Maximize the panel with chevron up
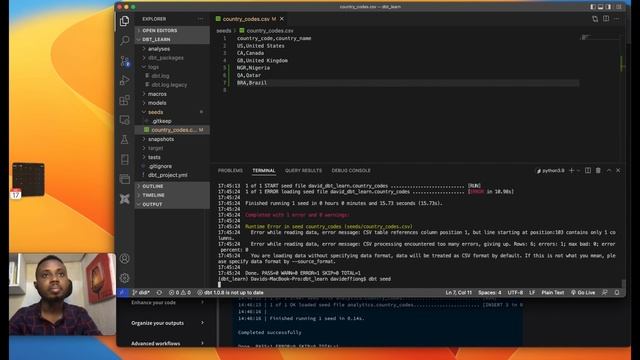The image size is (640, 360). [x=609, y=170]
